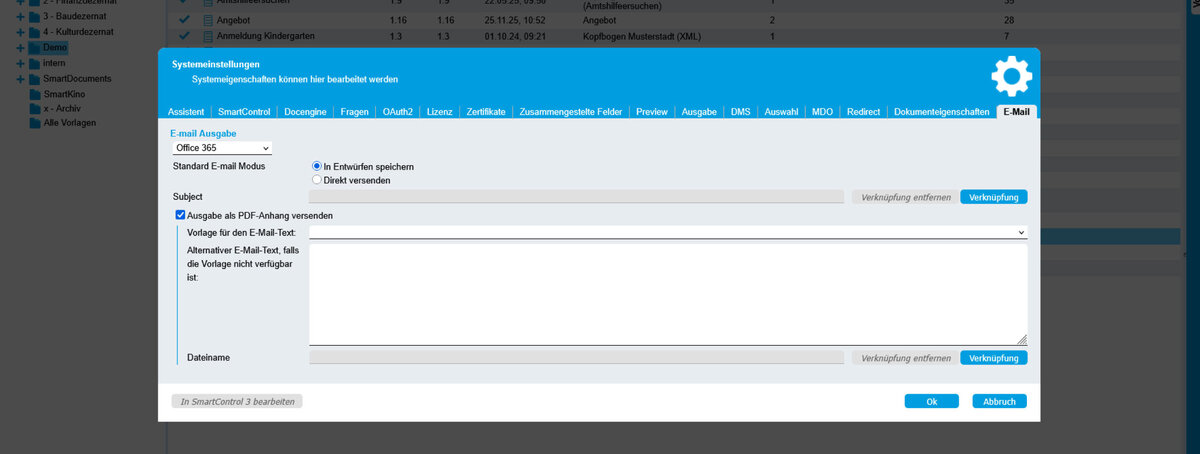Switch to the Dokumenteigenschaften tab
The height and width of the screenshot is (454, 1200).
(941, 112)
